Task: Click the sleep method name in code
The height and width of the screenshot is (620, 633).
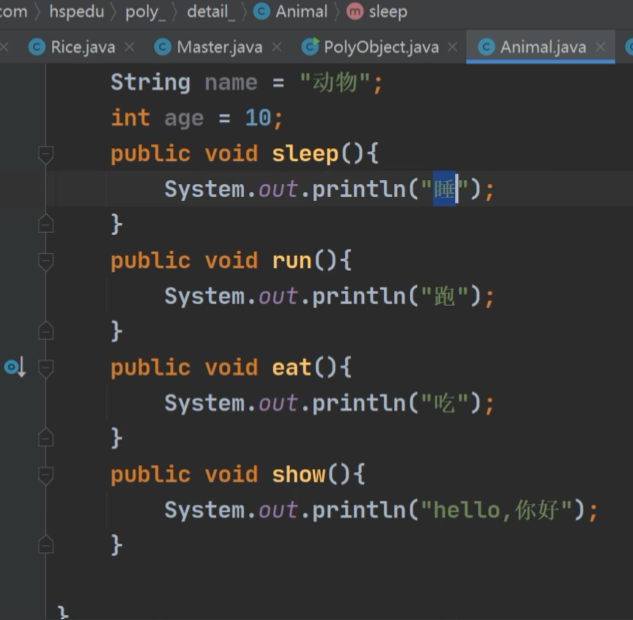Action: pyautogui.click(x=305, y=154)
